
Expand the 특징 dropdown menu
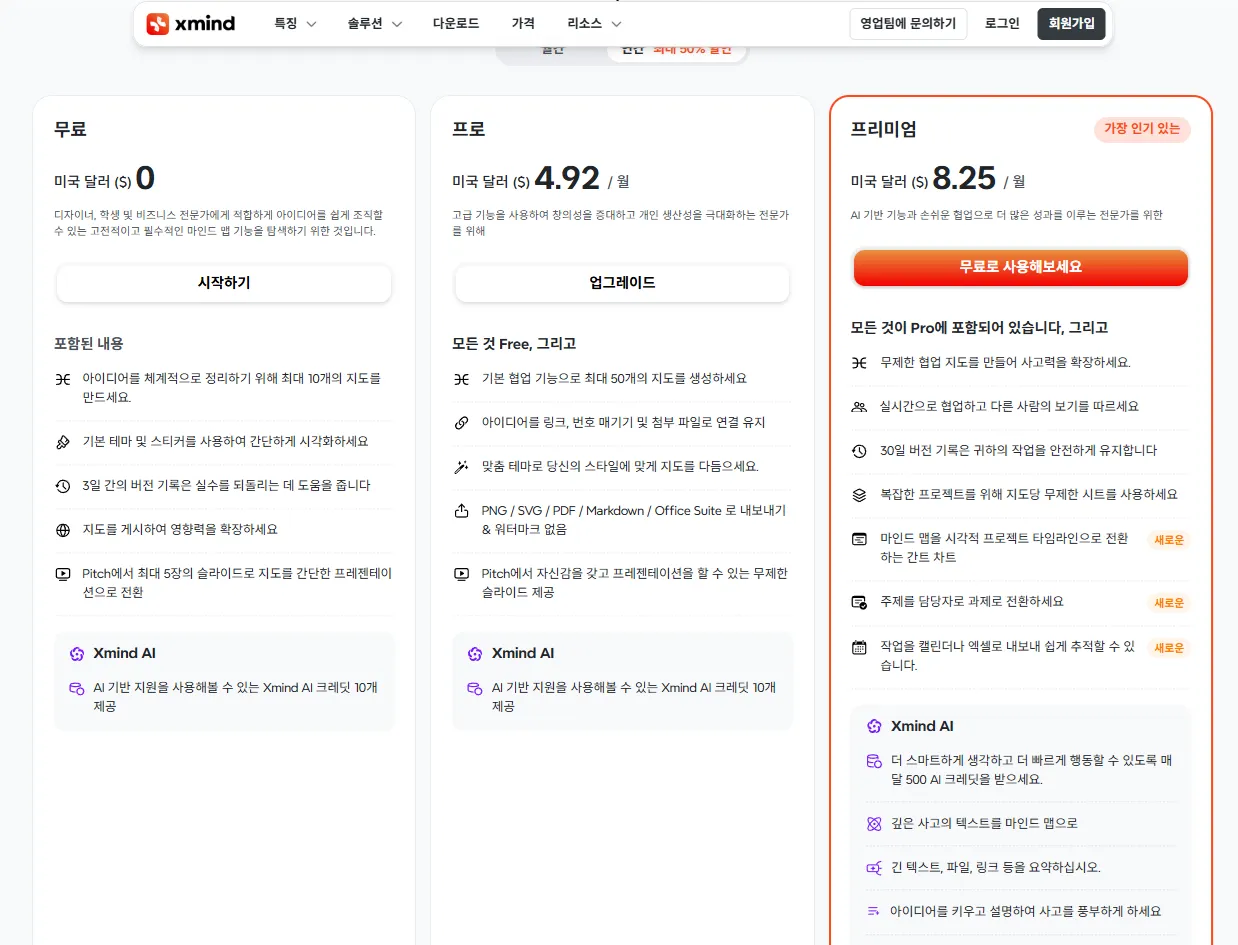[293, 23]
